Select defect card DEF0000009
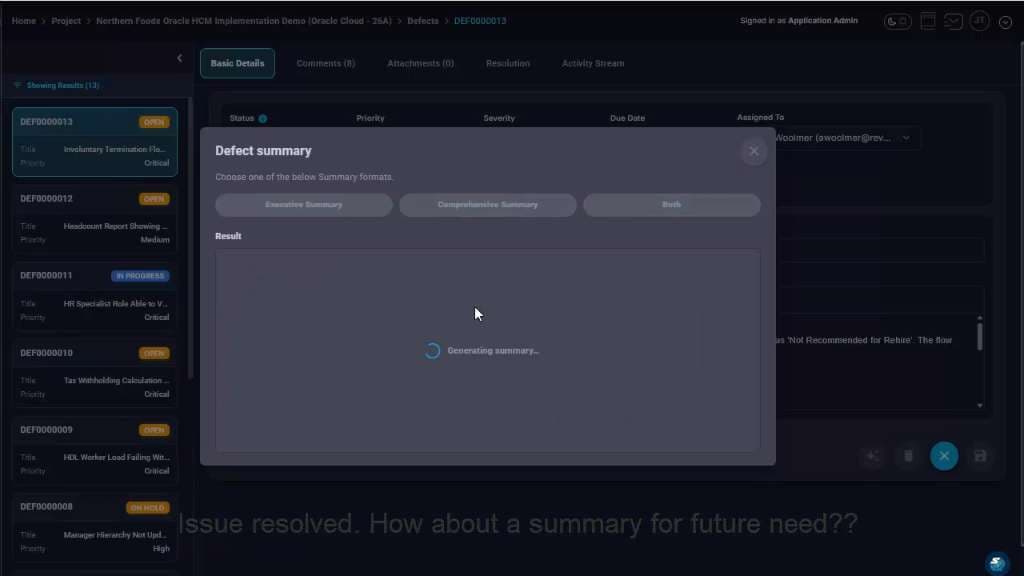Image resolution: width=1024 pixels, height=576 pixels. (x=95, y=450)
